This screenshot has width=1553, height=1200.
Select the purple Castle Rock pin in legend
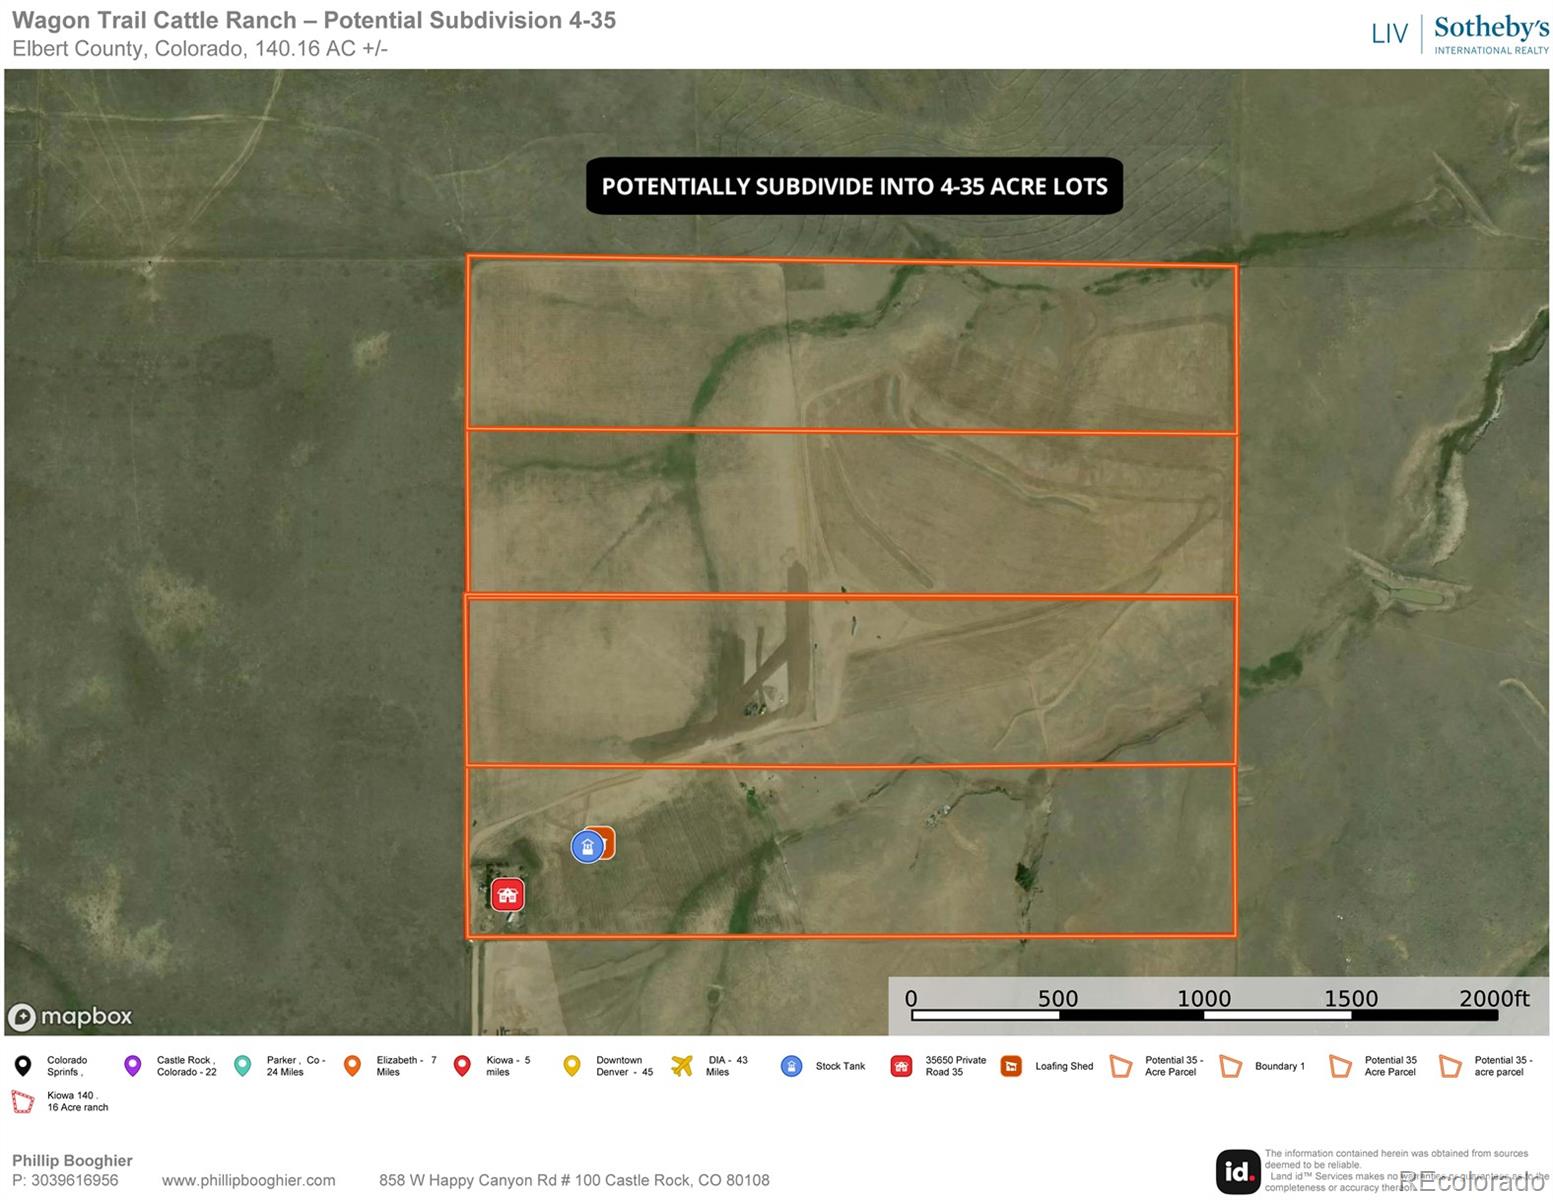(x=132, y=1066)
